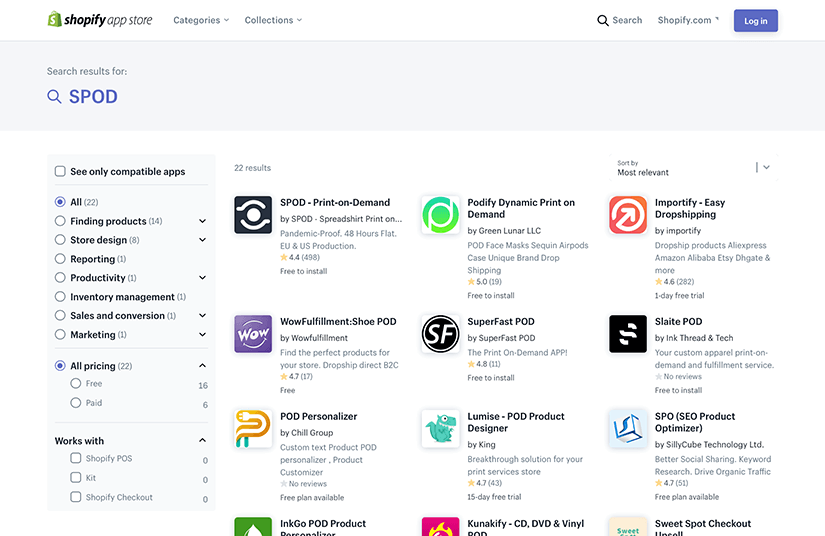Click the Slaite POD black icon
The height and width of the screenshot is (536, 825).
point(628,334)
